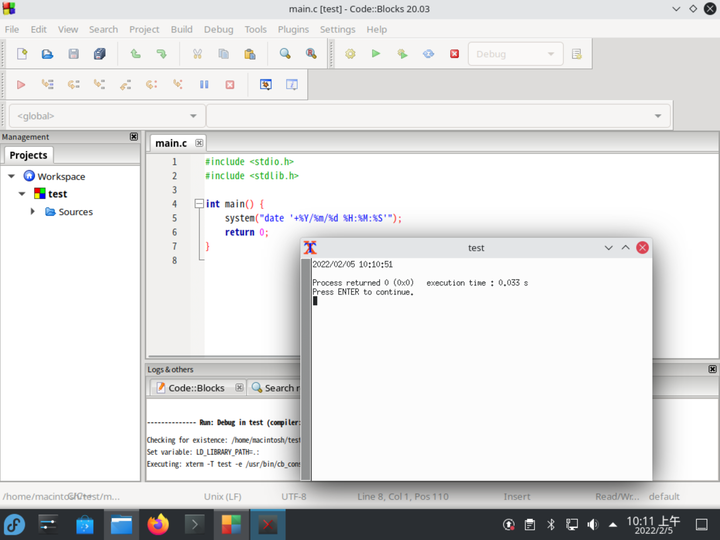Select the test project in tree

tap(57, 194)
